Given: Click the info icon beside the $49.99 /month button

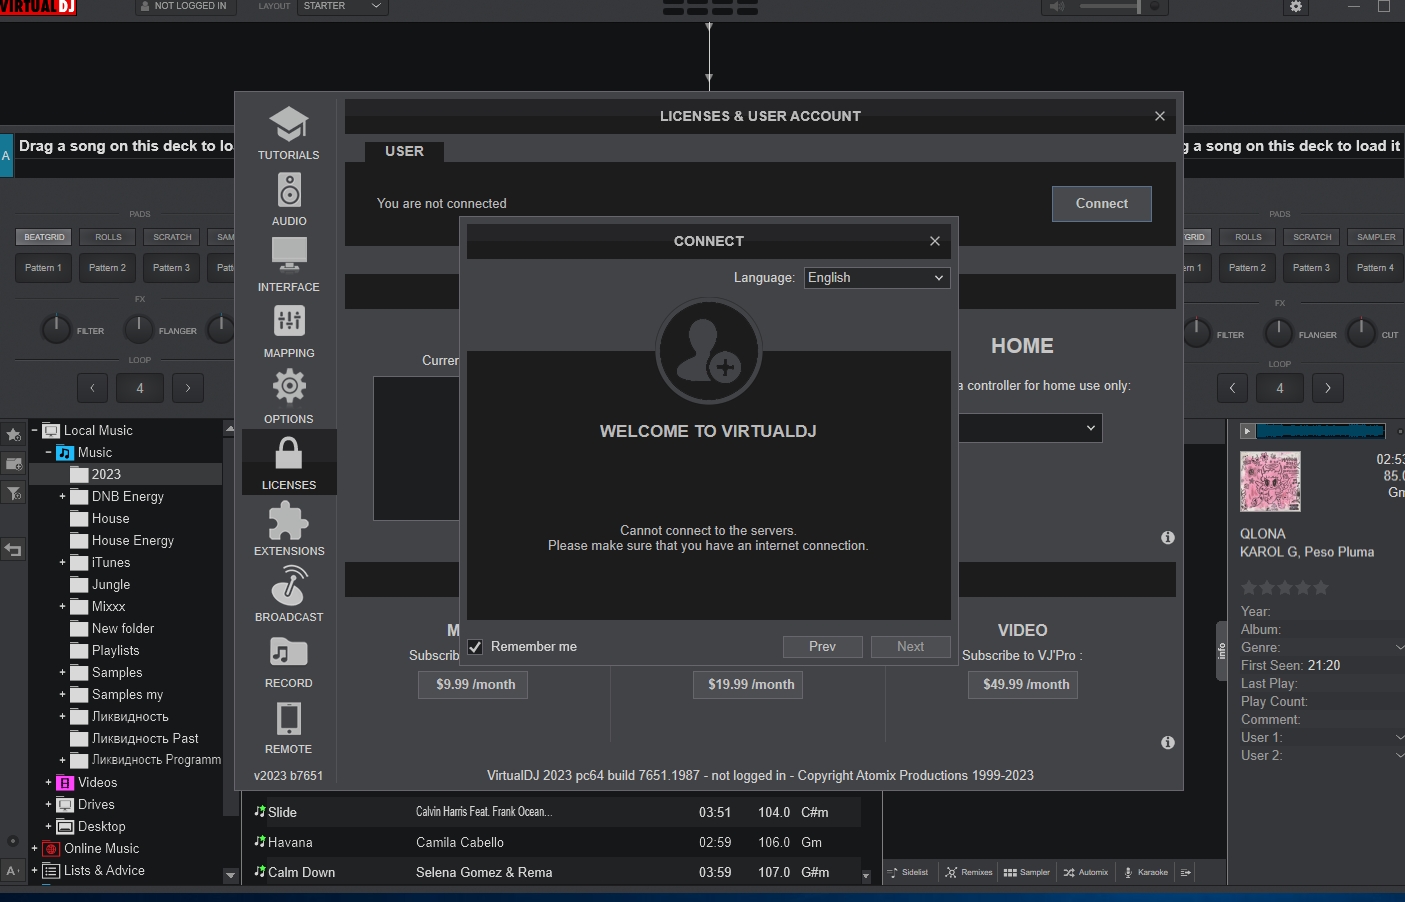Looking at the screenshot, I should pyautogui.click(x=1167, y=743).
